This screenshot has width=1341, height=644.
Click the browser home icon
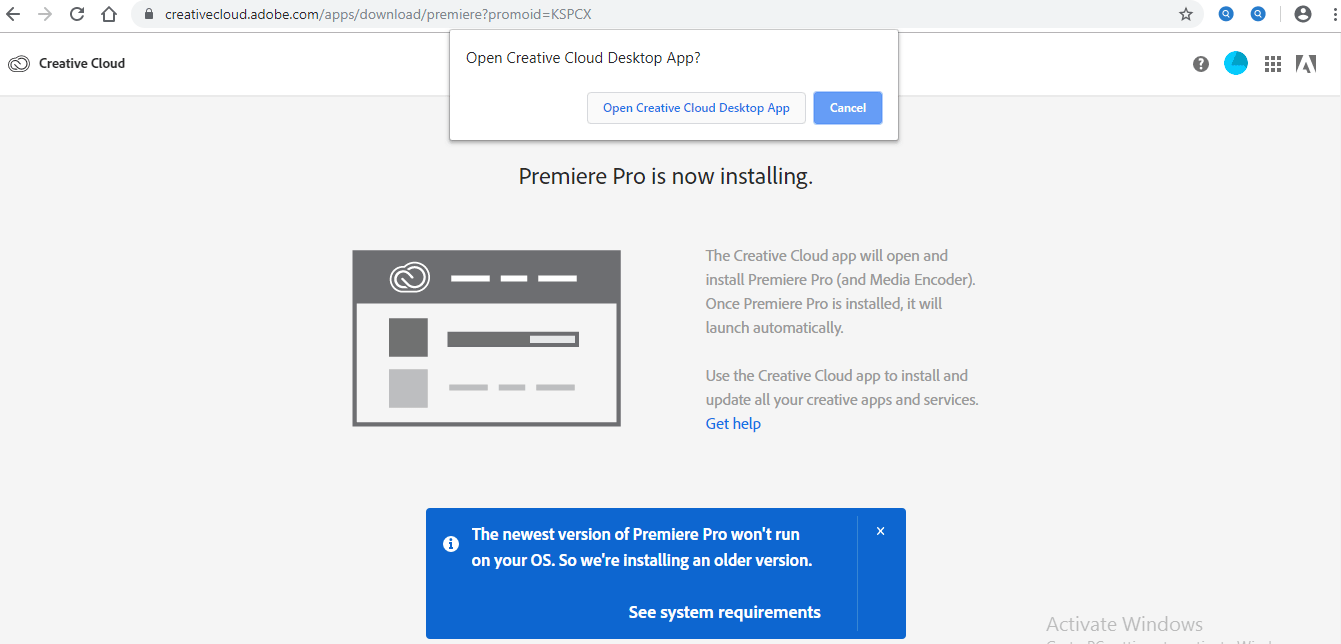click(109, 14)
